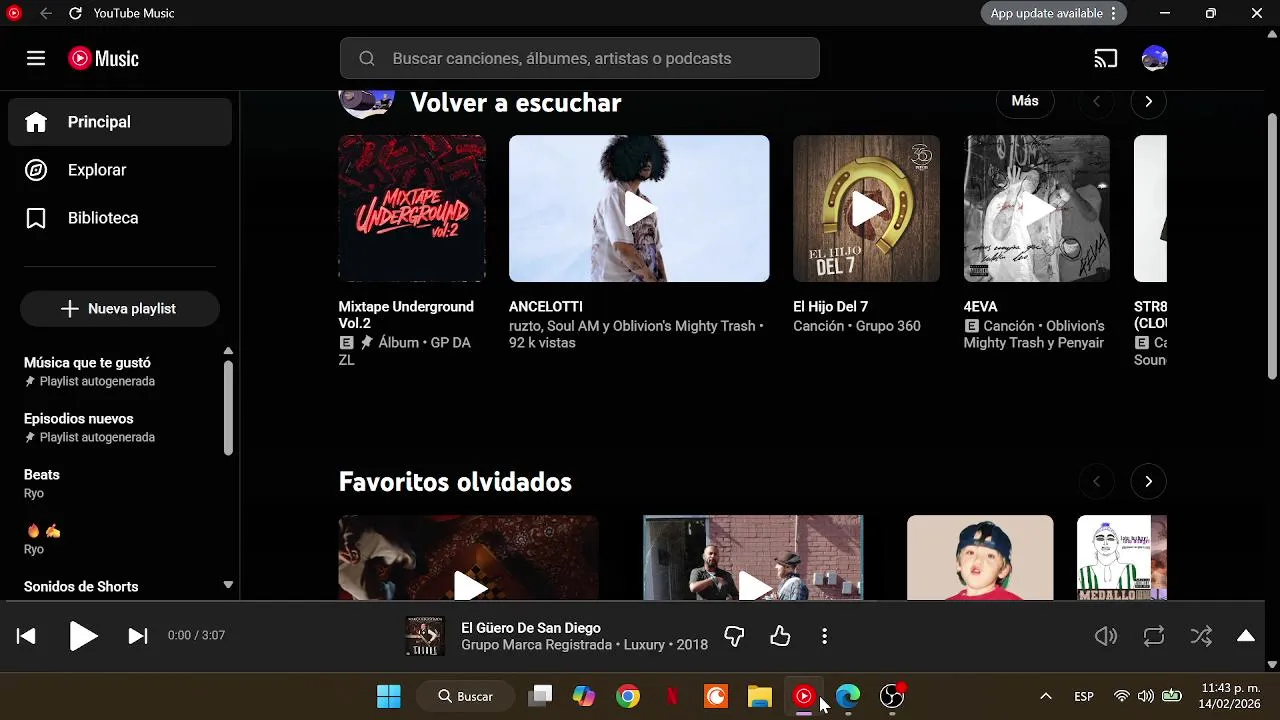Viewport: 1280px width, 720px height.
Task: Open Crunchyroll from the taskbar
Action: tap(716, 696)
